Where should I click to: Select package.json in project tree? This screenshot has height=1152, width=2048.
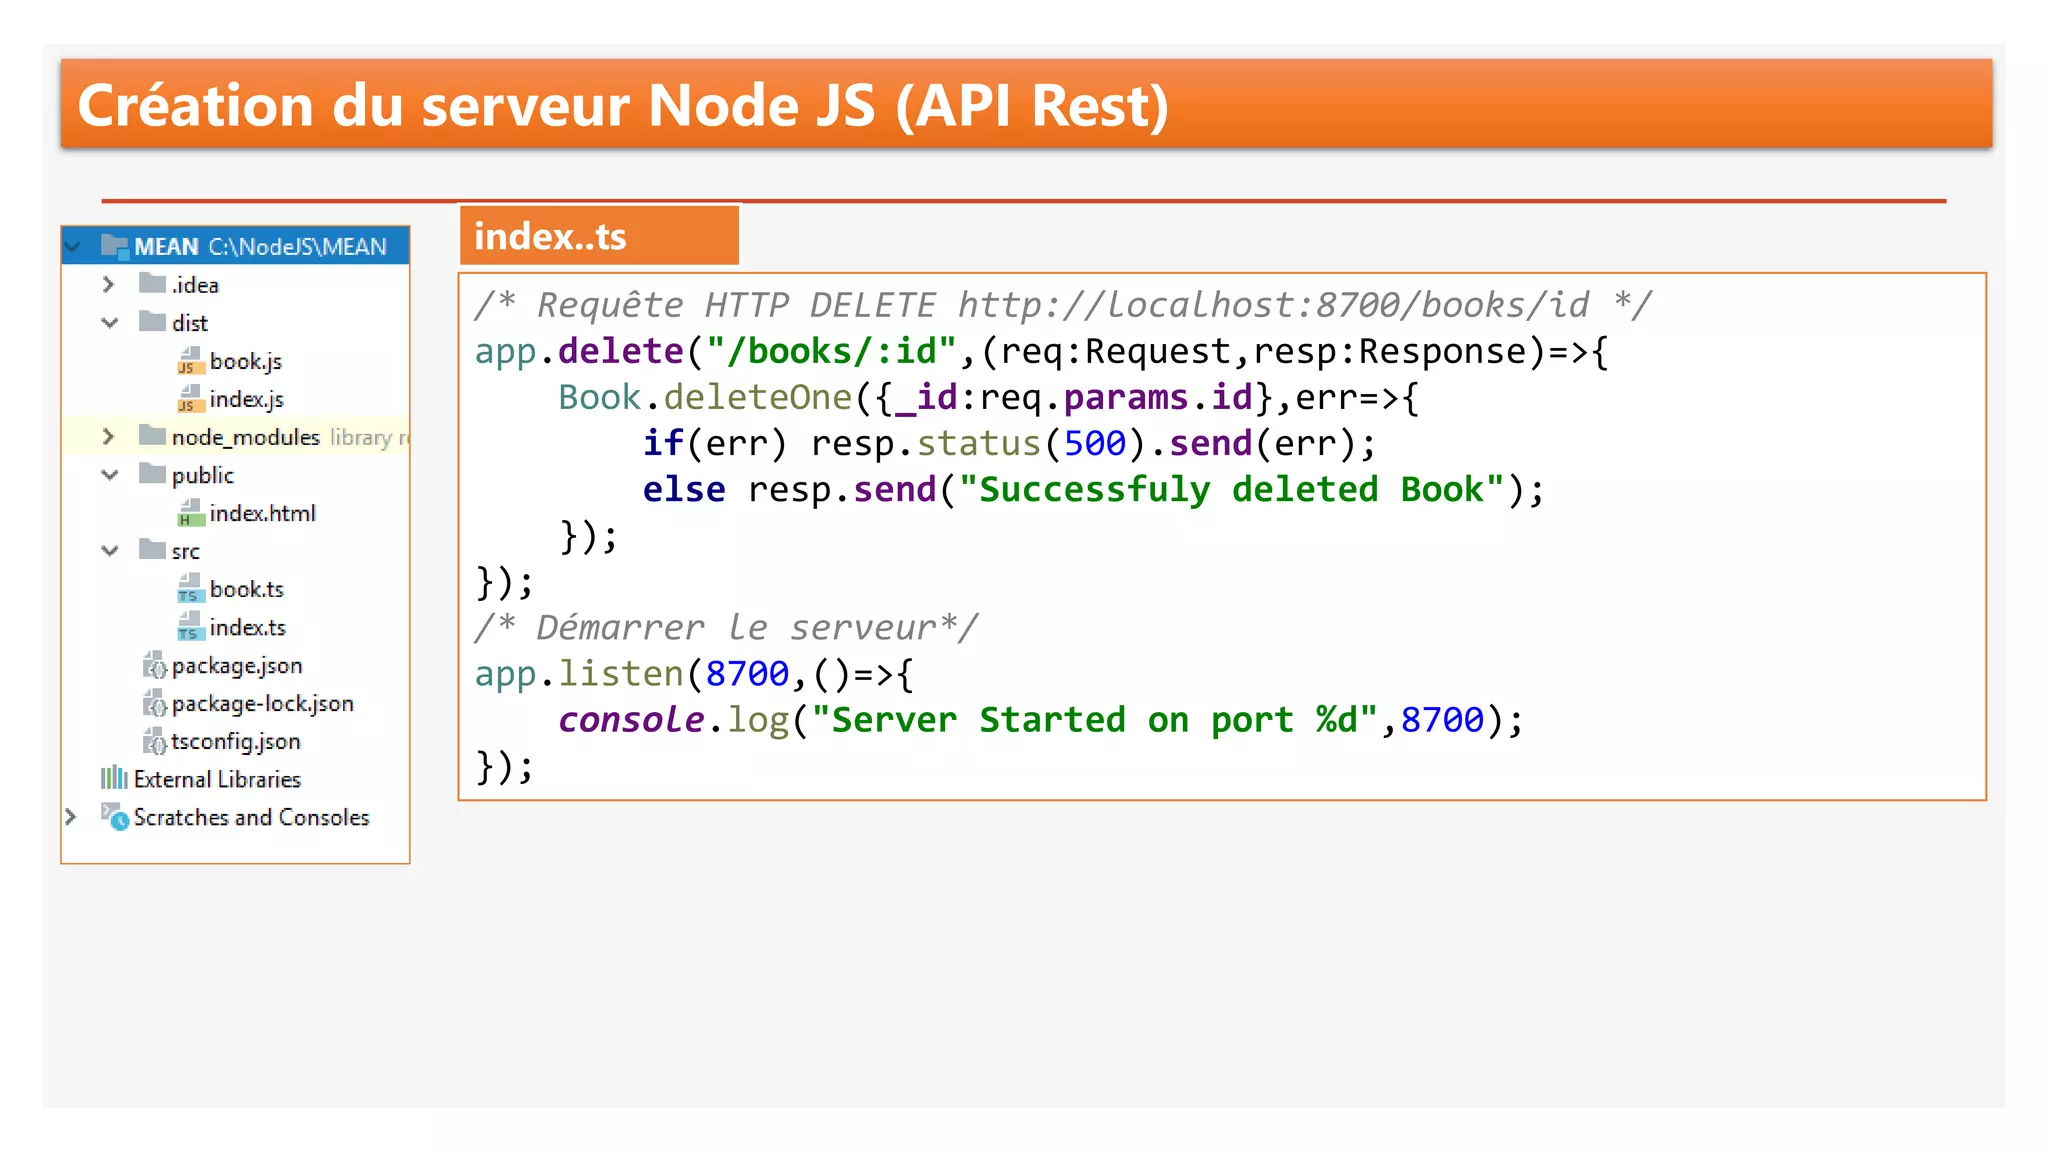pyautogui.click(x=237, y=665)
